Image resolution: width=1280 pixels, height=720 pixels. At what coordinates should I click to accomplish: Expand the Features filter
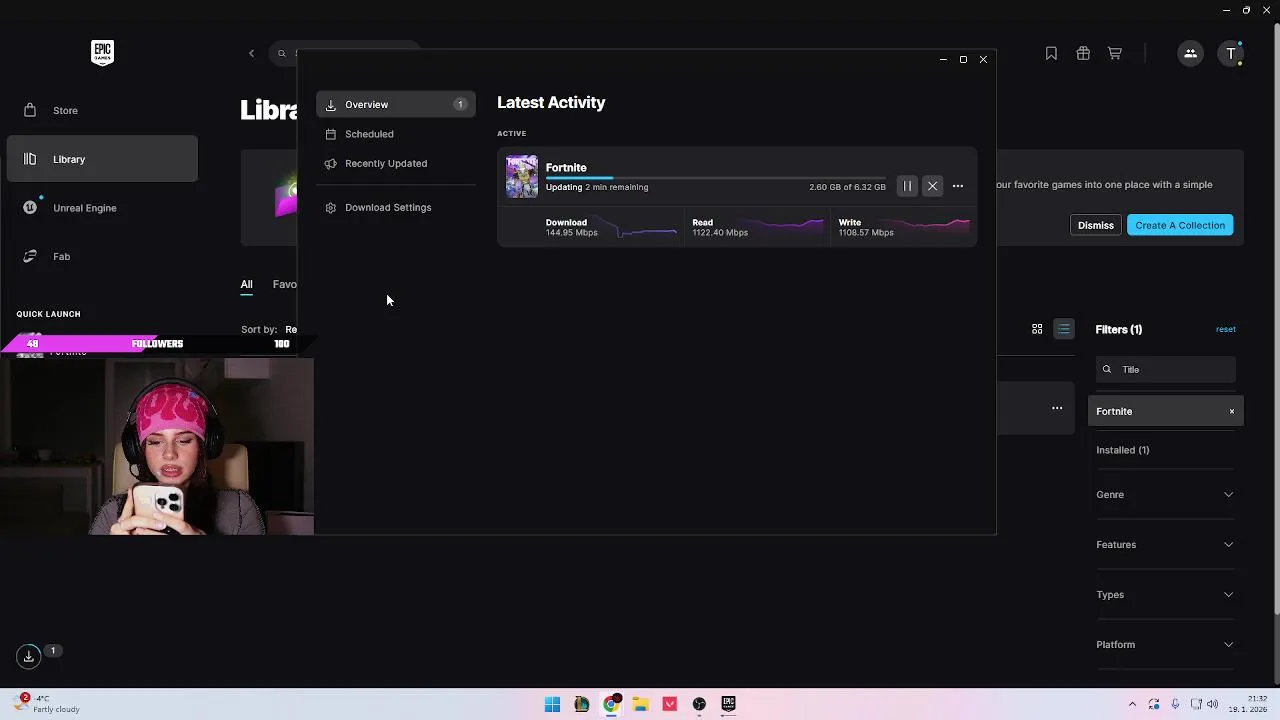pyautogui.click(x=1165, y=544)
